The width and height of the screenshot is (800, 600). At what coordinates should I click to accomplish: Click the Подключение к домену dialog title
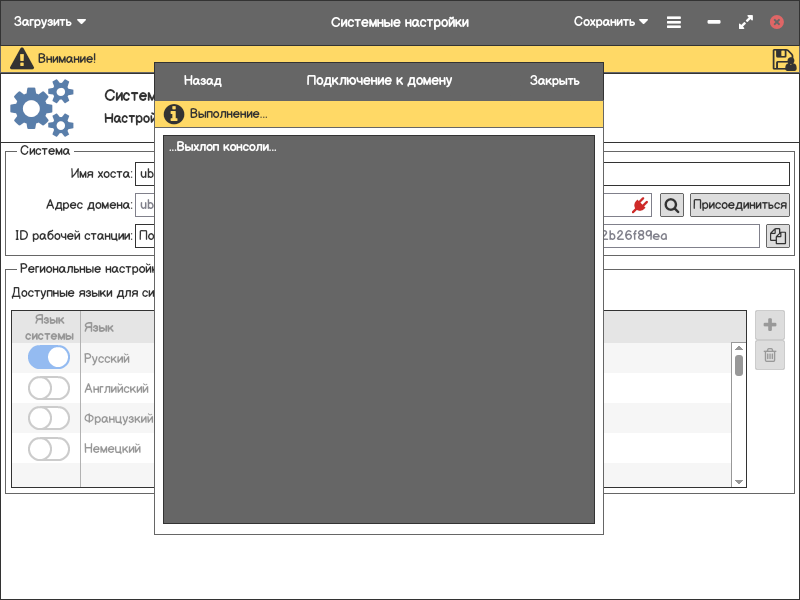[379, 81]
